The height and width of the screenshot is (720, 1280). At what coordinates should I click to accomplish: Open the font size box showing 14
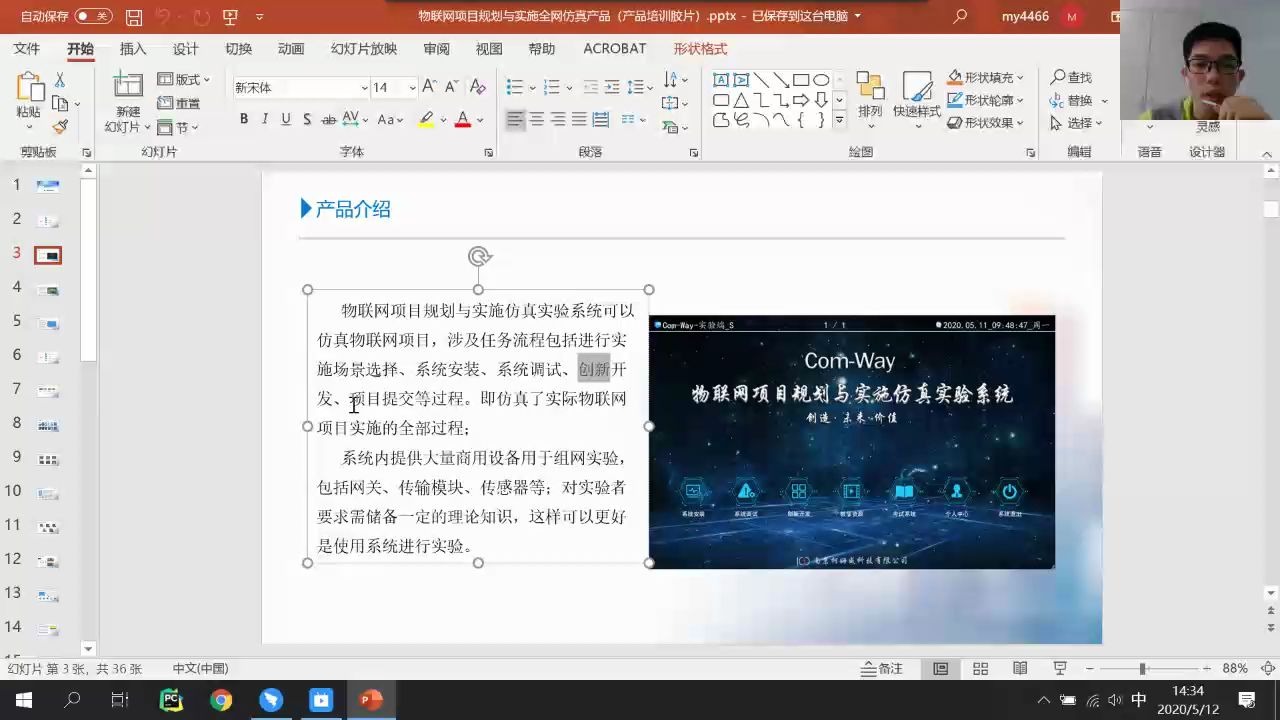point(394,88)
